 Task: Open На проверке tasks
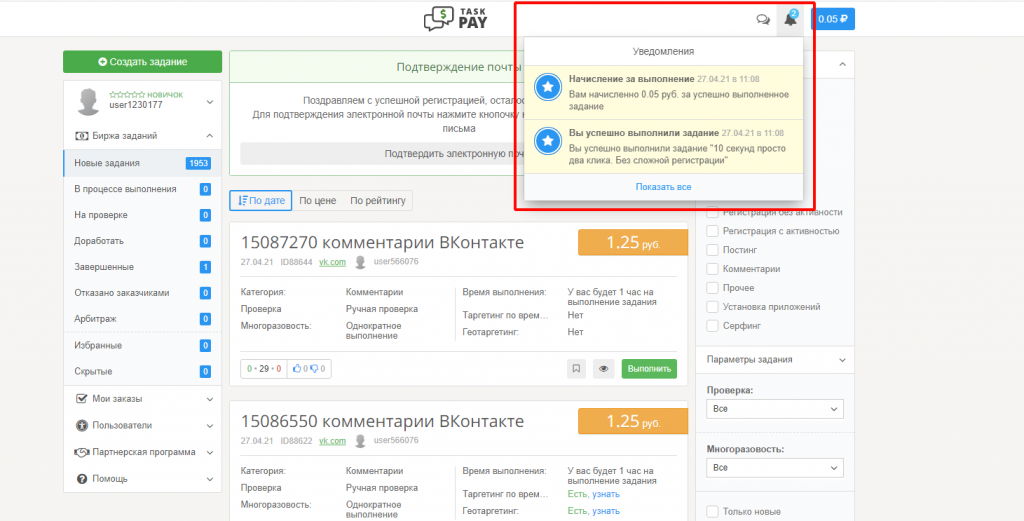pos(142,215)
